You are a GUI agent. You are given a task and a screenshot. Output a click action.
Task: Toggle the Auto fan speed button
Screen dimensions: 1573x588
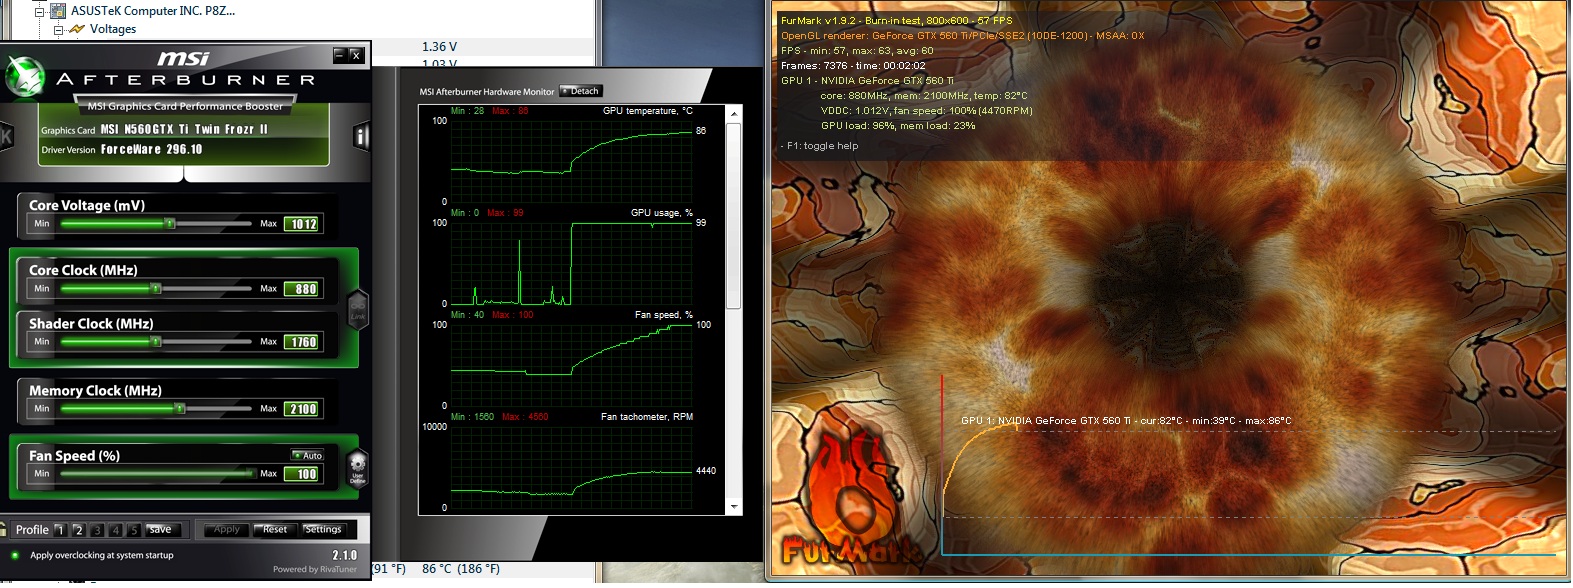click(x=308, y=455)
